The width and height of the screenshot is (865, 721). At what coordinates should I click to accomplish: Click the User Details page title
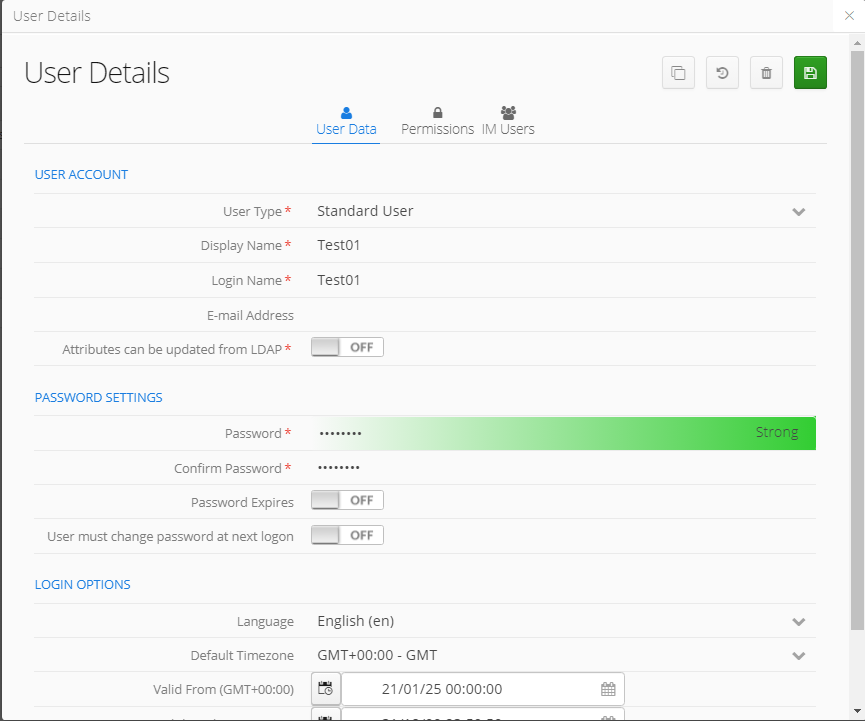point(97,73)
